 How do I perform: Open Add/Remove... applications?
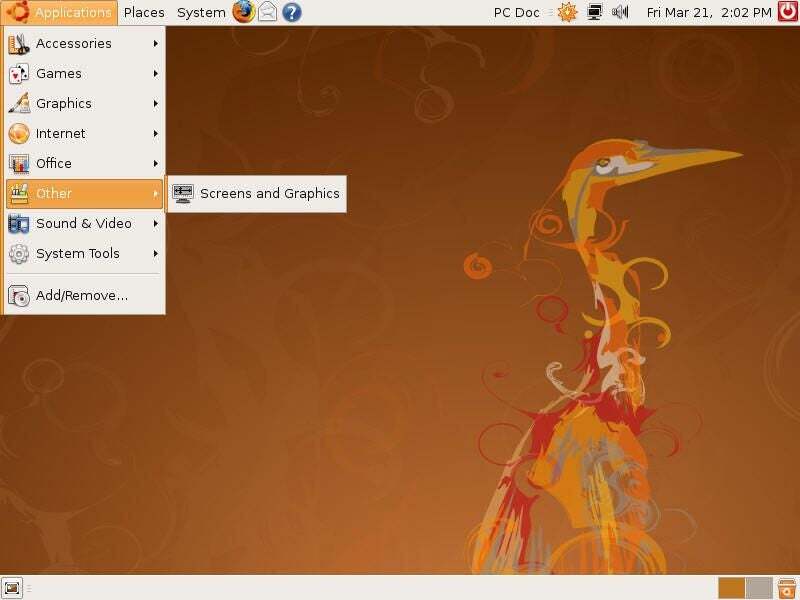[x=80, y=295]
